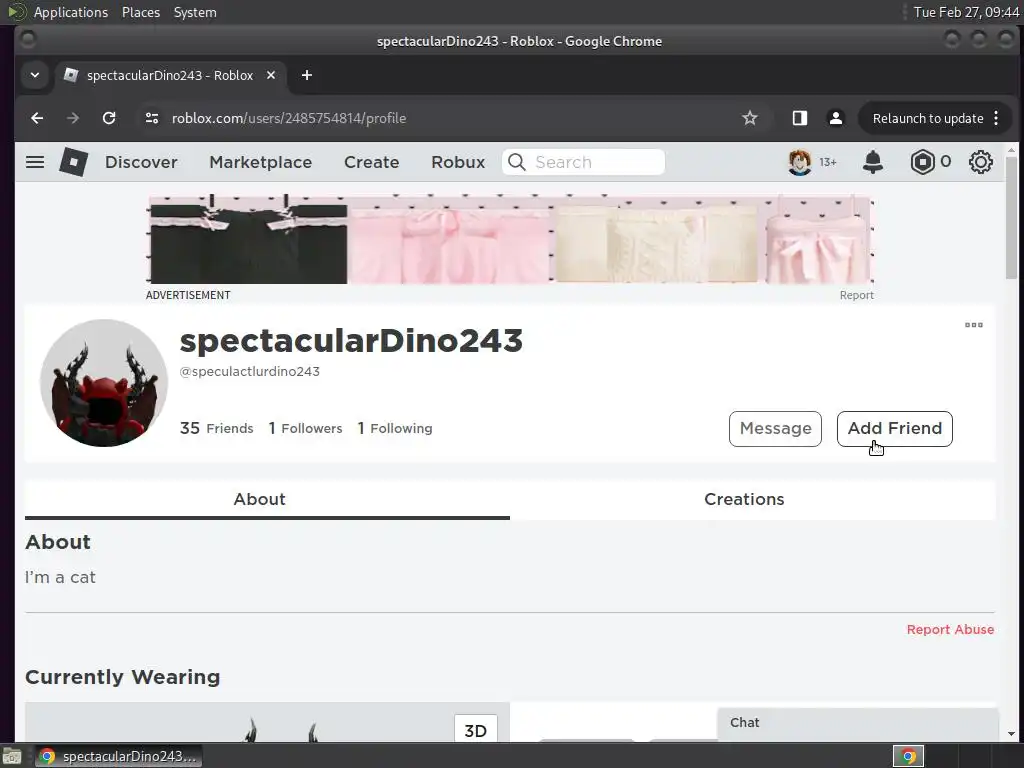Switch to the About tab

tap(267, 500)
